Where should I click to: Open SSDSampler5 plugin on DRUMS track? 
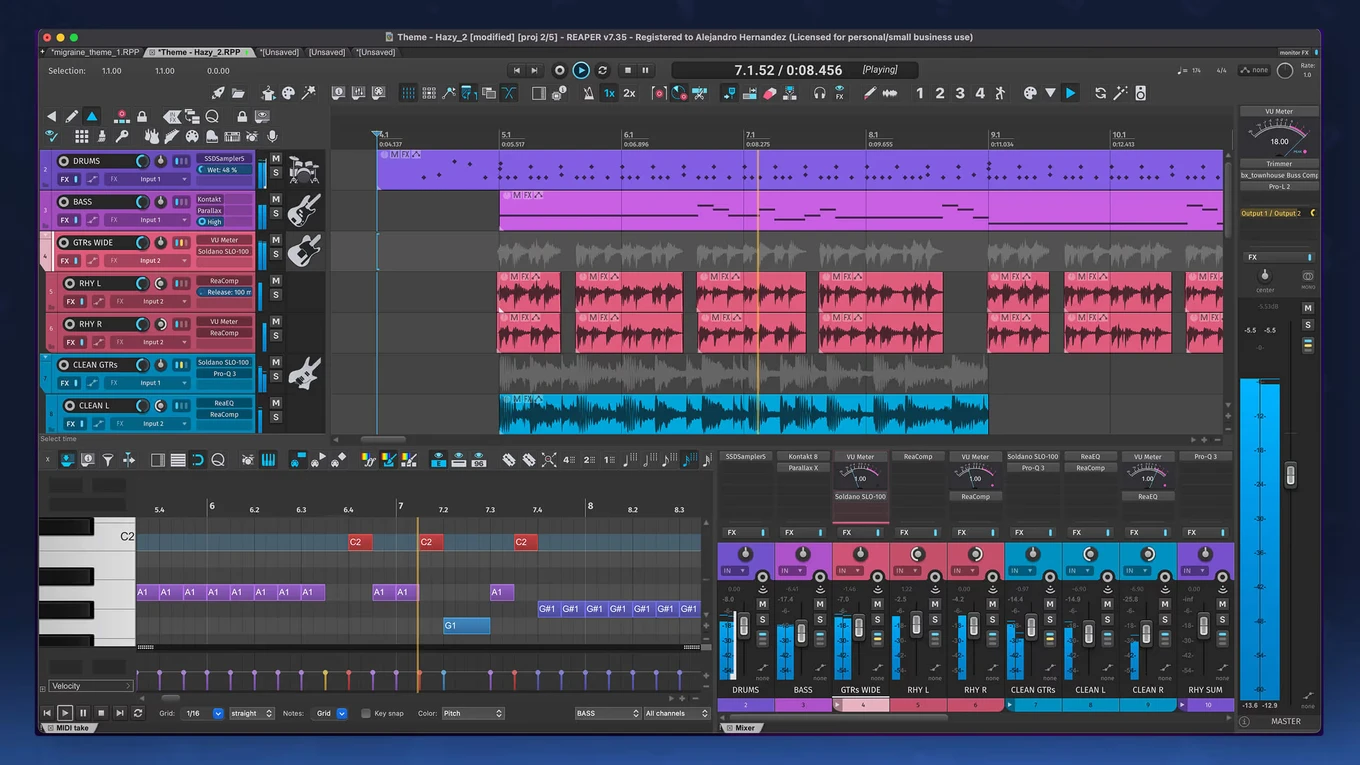point(224,159)
